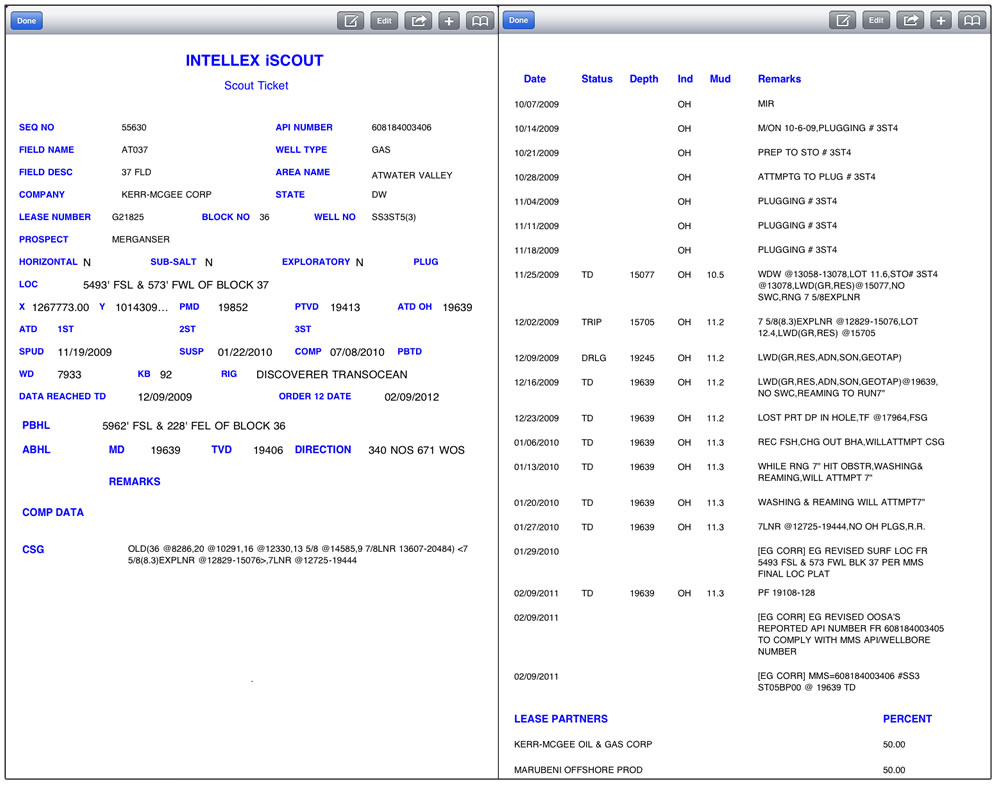Select order 12 date 02/09/2012
Viewport: 1000px width, 790px height.
click(x=411, y=397)
